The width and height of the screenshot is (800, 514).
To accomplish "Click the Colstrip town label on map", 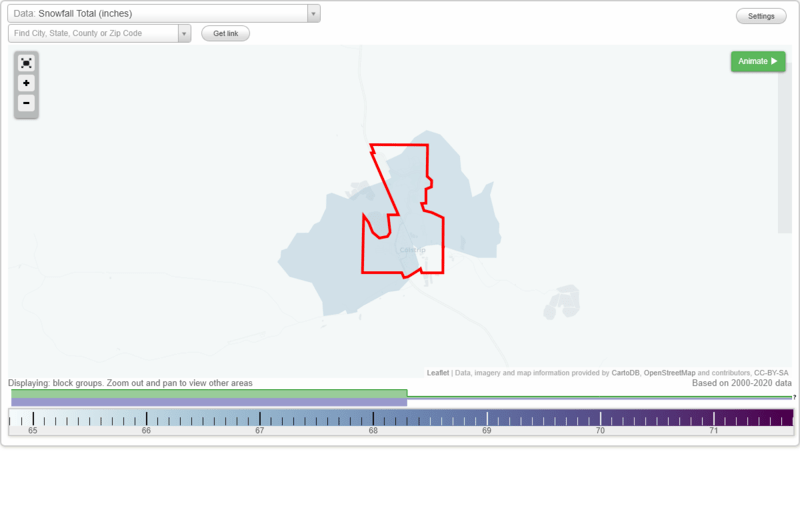I will 412,250.
